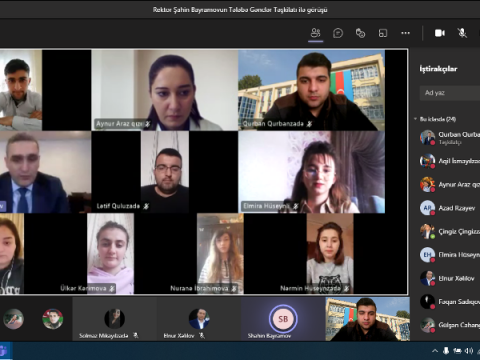Collapse the 'Bu iclasda (24)' participant list
The width and height of the screenshot is (480, 360).
click(416, 119)
